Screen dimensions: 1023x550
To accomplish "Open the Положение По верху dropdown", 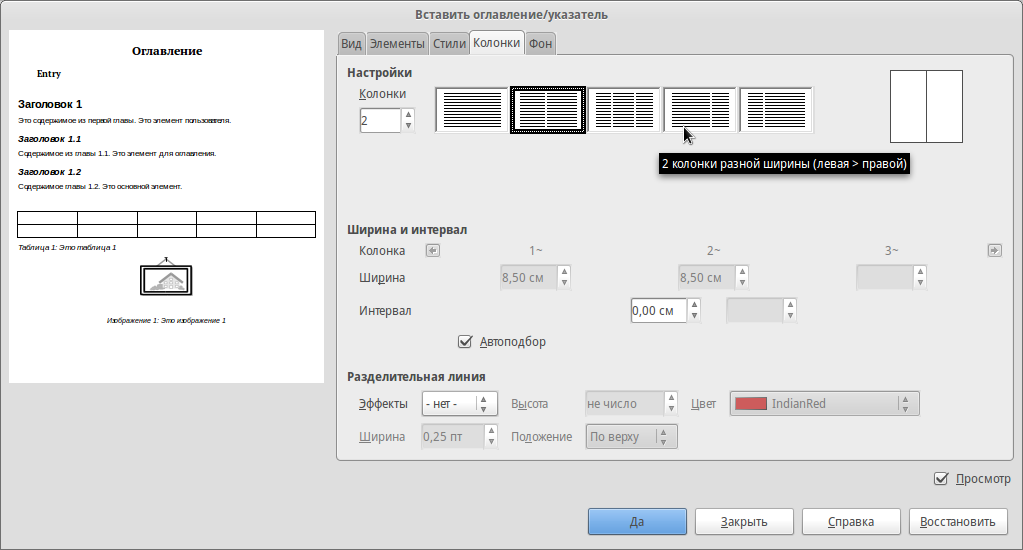I will (632, 437).
